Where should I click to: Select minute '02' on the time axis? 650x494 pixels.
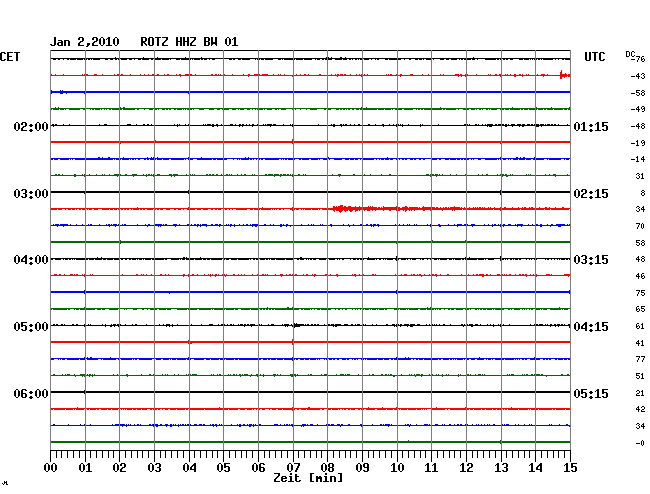pyautogui.click(x=119, y=467)
